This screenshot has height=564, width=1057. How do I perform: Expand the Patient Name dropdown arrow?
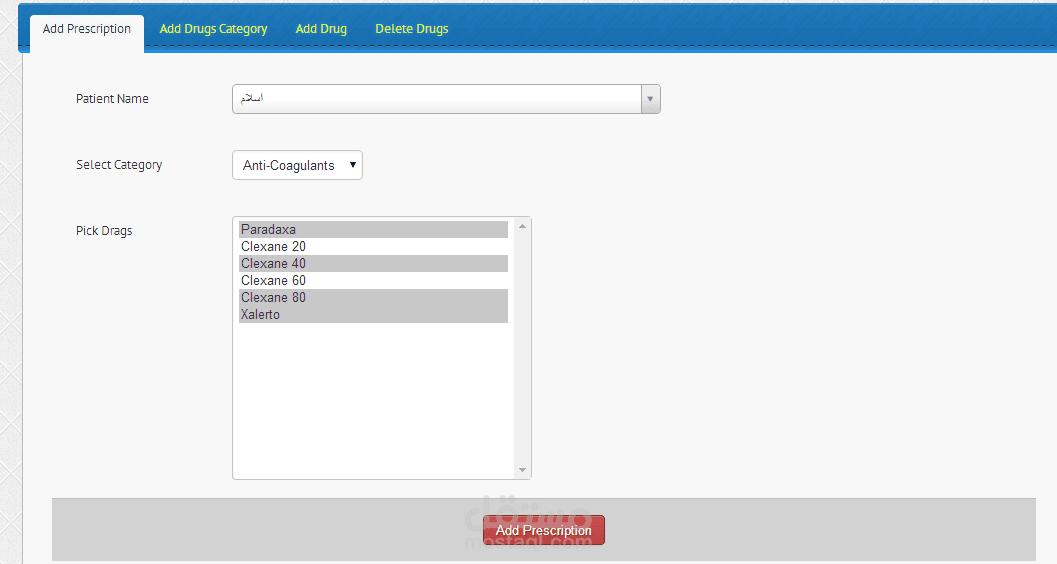pyautogui.click(x=651, y=99)
